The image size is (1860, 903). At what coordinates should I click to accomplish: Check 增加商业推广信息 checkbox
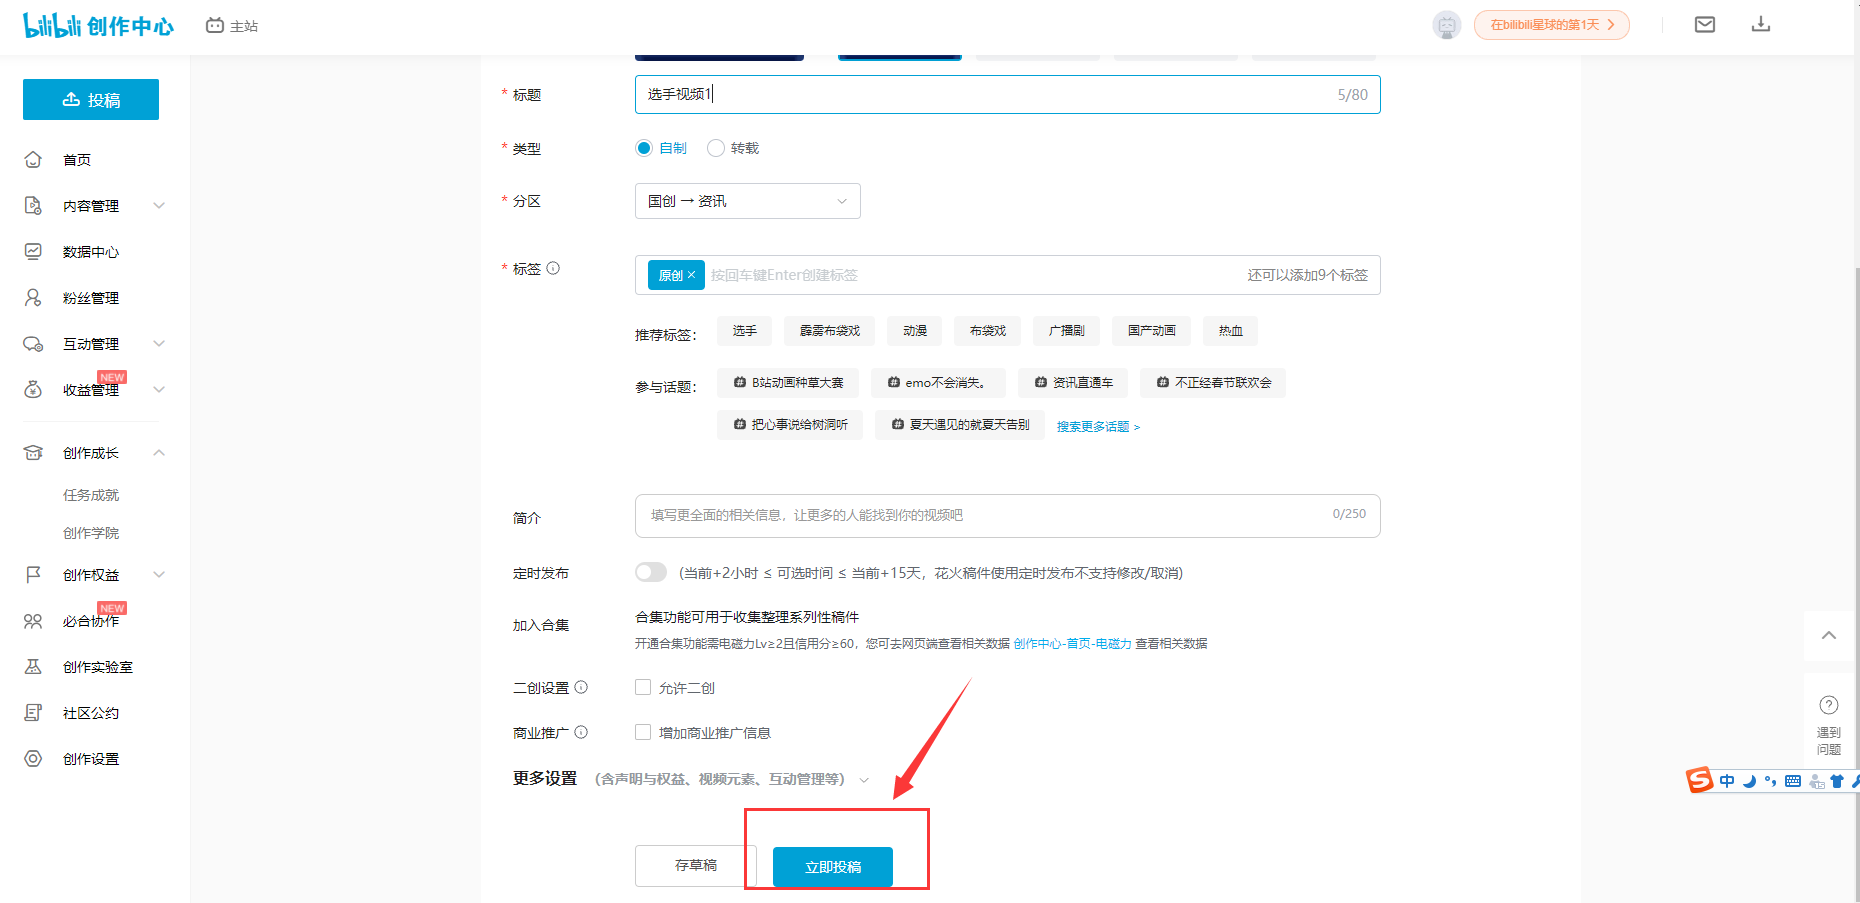643,732
